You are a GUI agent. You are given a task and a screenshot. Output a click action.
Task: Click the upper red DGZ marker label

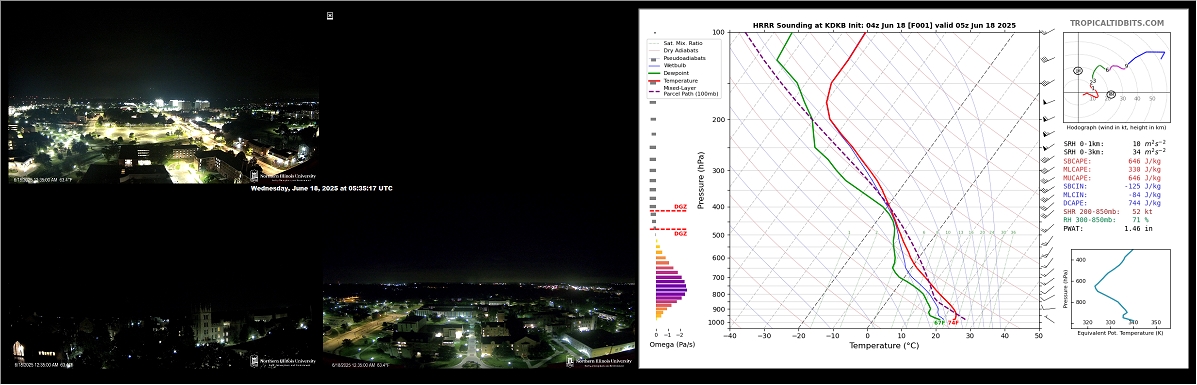[x=680, y=207]
